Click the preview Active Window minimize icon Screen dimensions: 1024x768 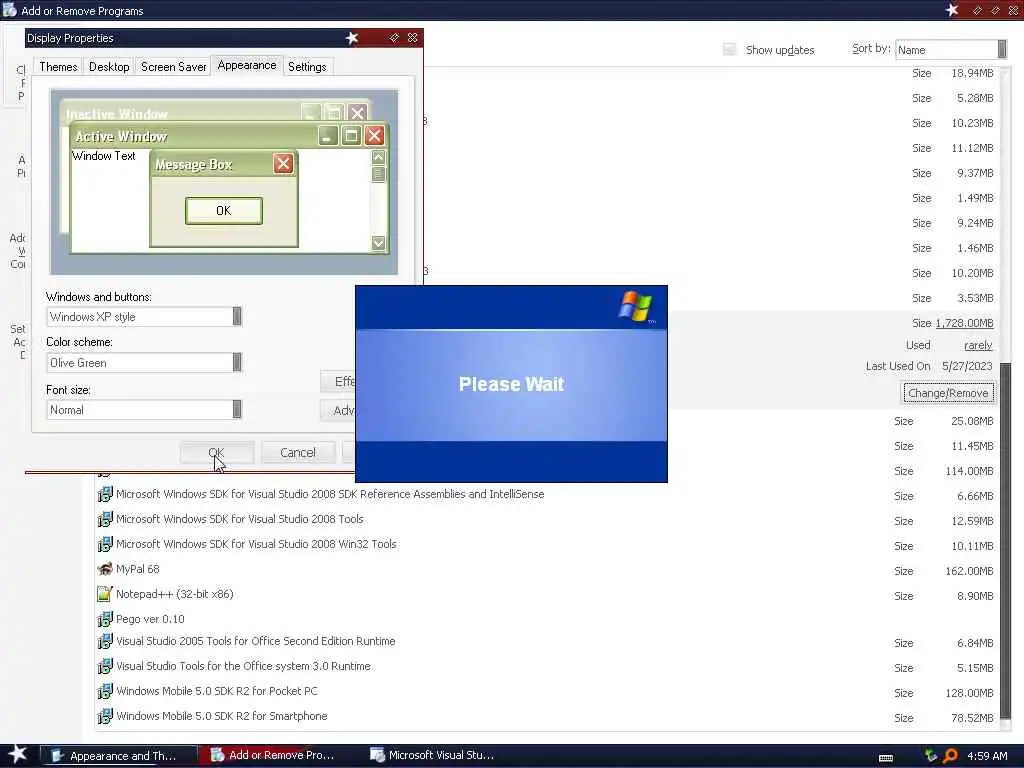pos(328,135)
